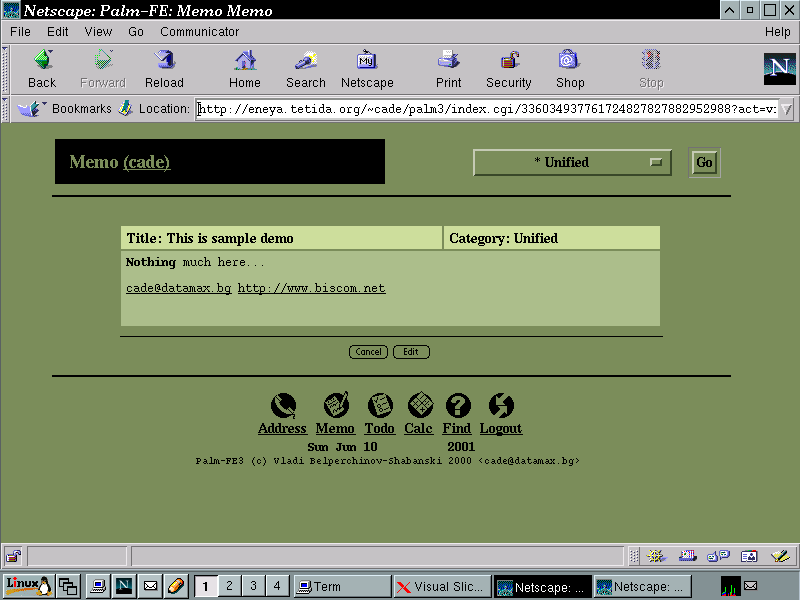Click the Find question-mark icon

click(x=457, y=405)
